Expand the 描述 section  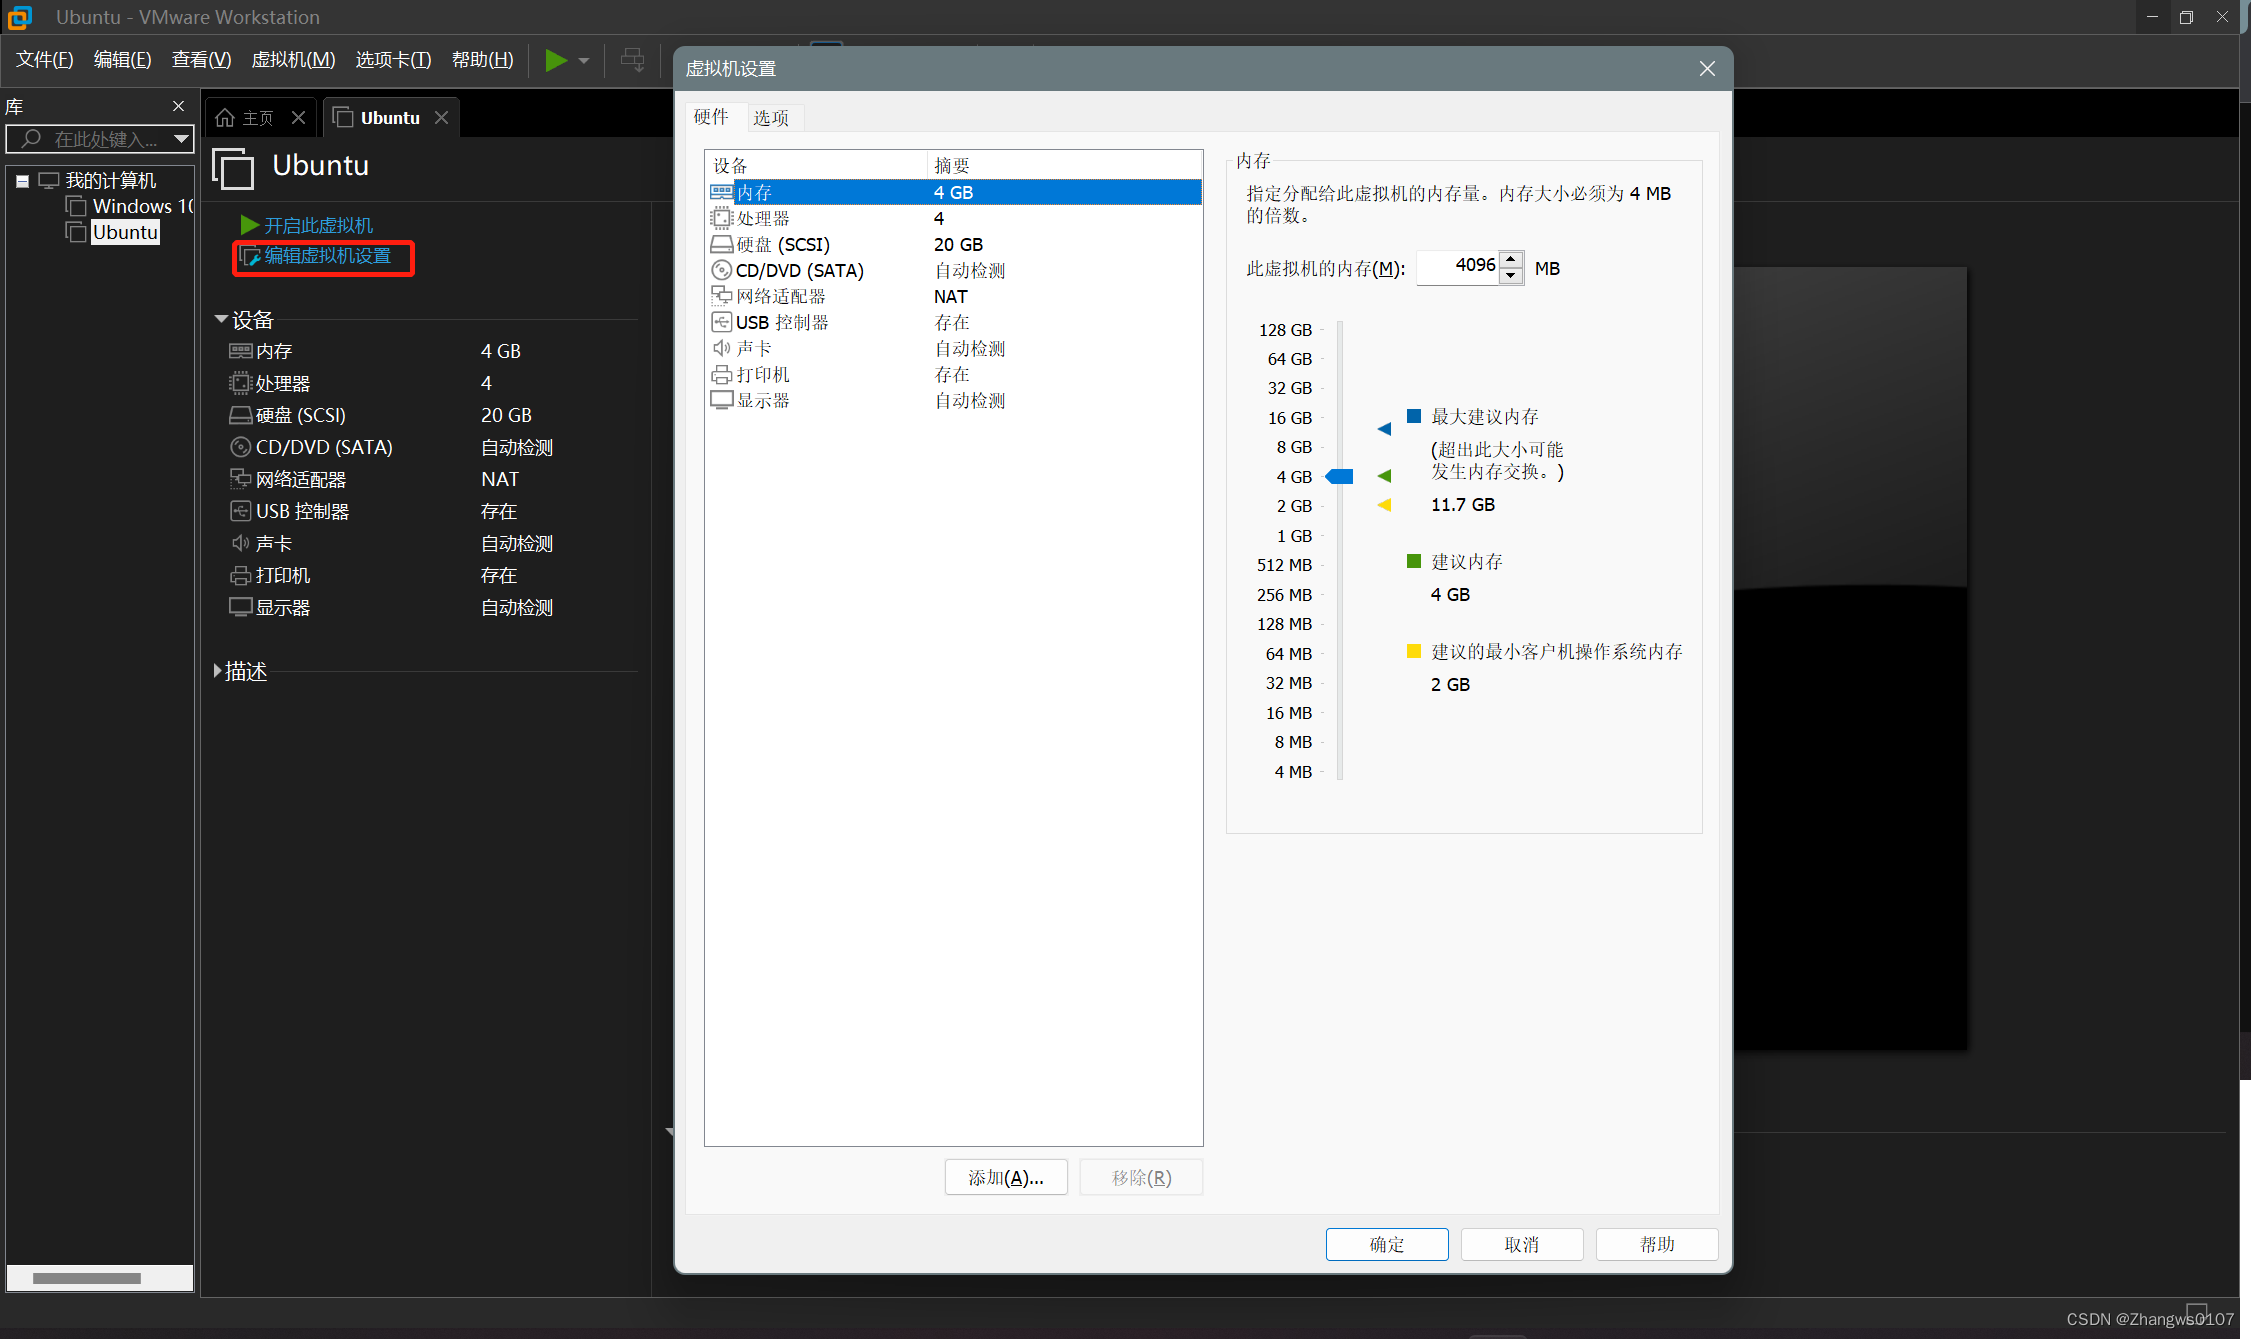coord(218,671)
